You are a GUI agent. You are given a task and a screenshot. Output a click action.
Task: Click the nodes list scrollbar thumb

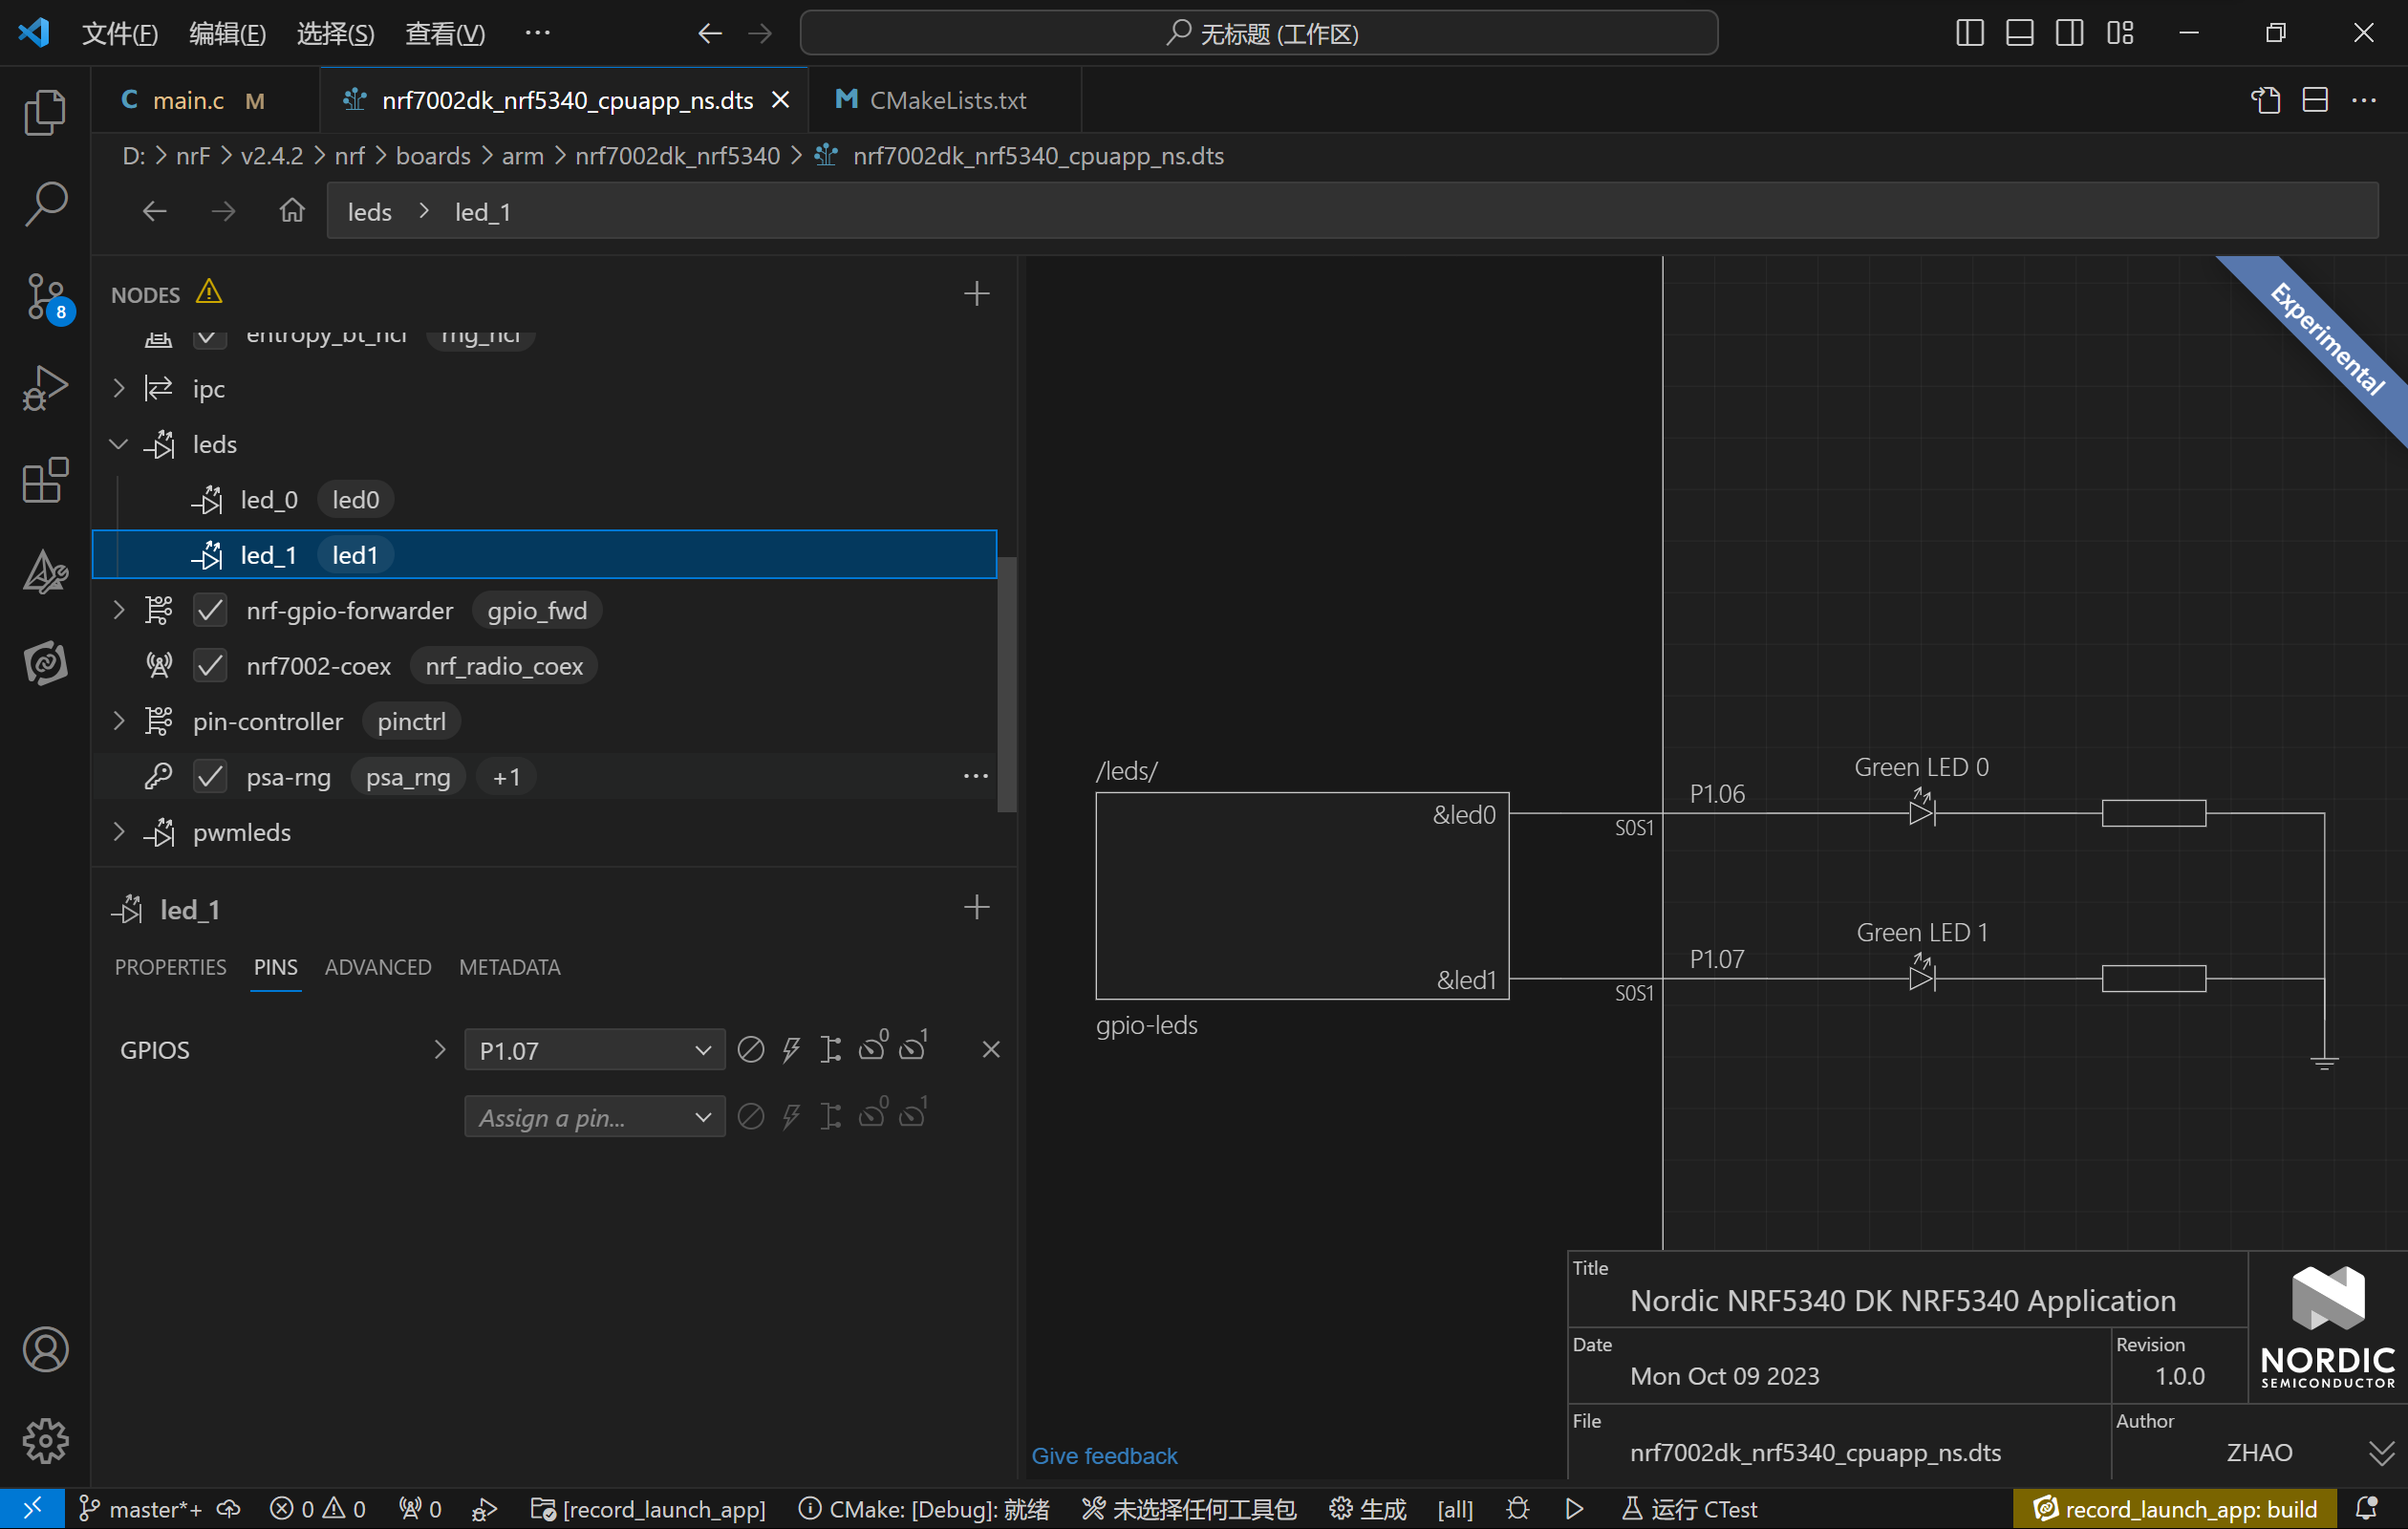click(1007, 685)
